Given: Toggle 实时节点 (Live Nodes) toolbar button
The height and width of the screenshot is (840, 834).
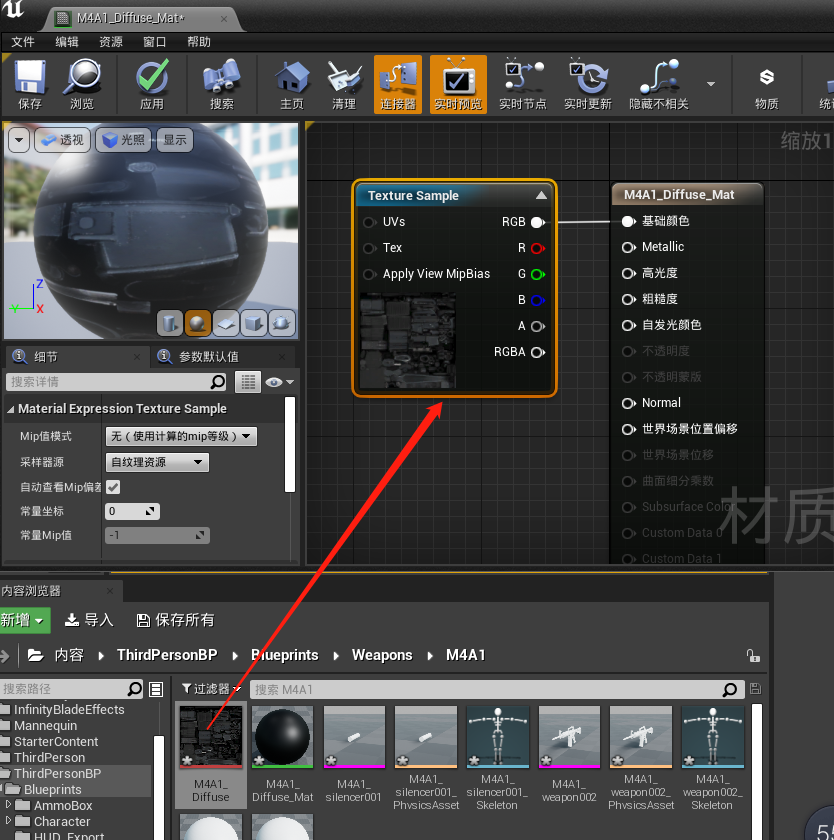Looking at the screenshot, I should coord(523,84).
